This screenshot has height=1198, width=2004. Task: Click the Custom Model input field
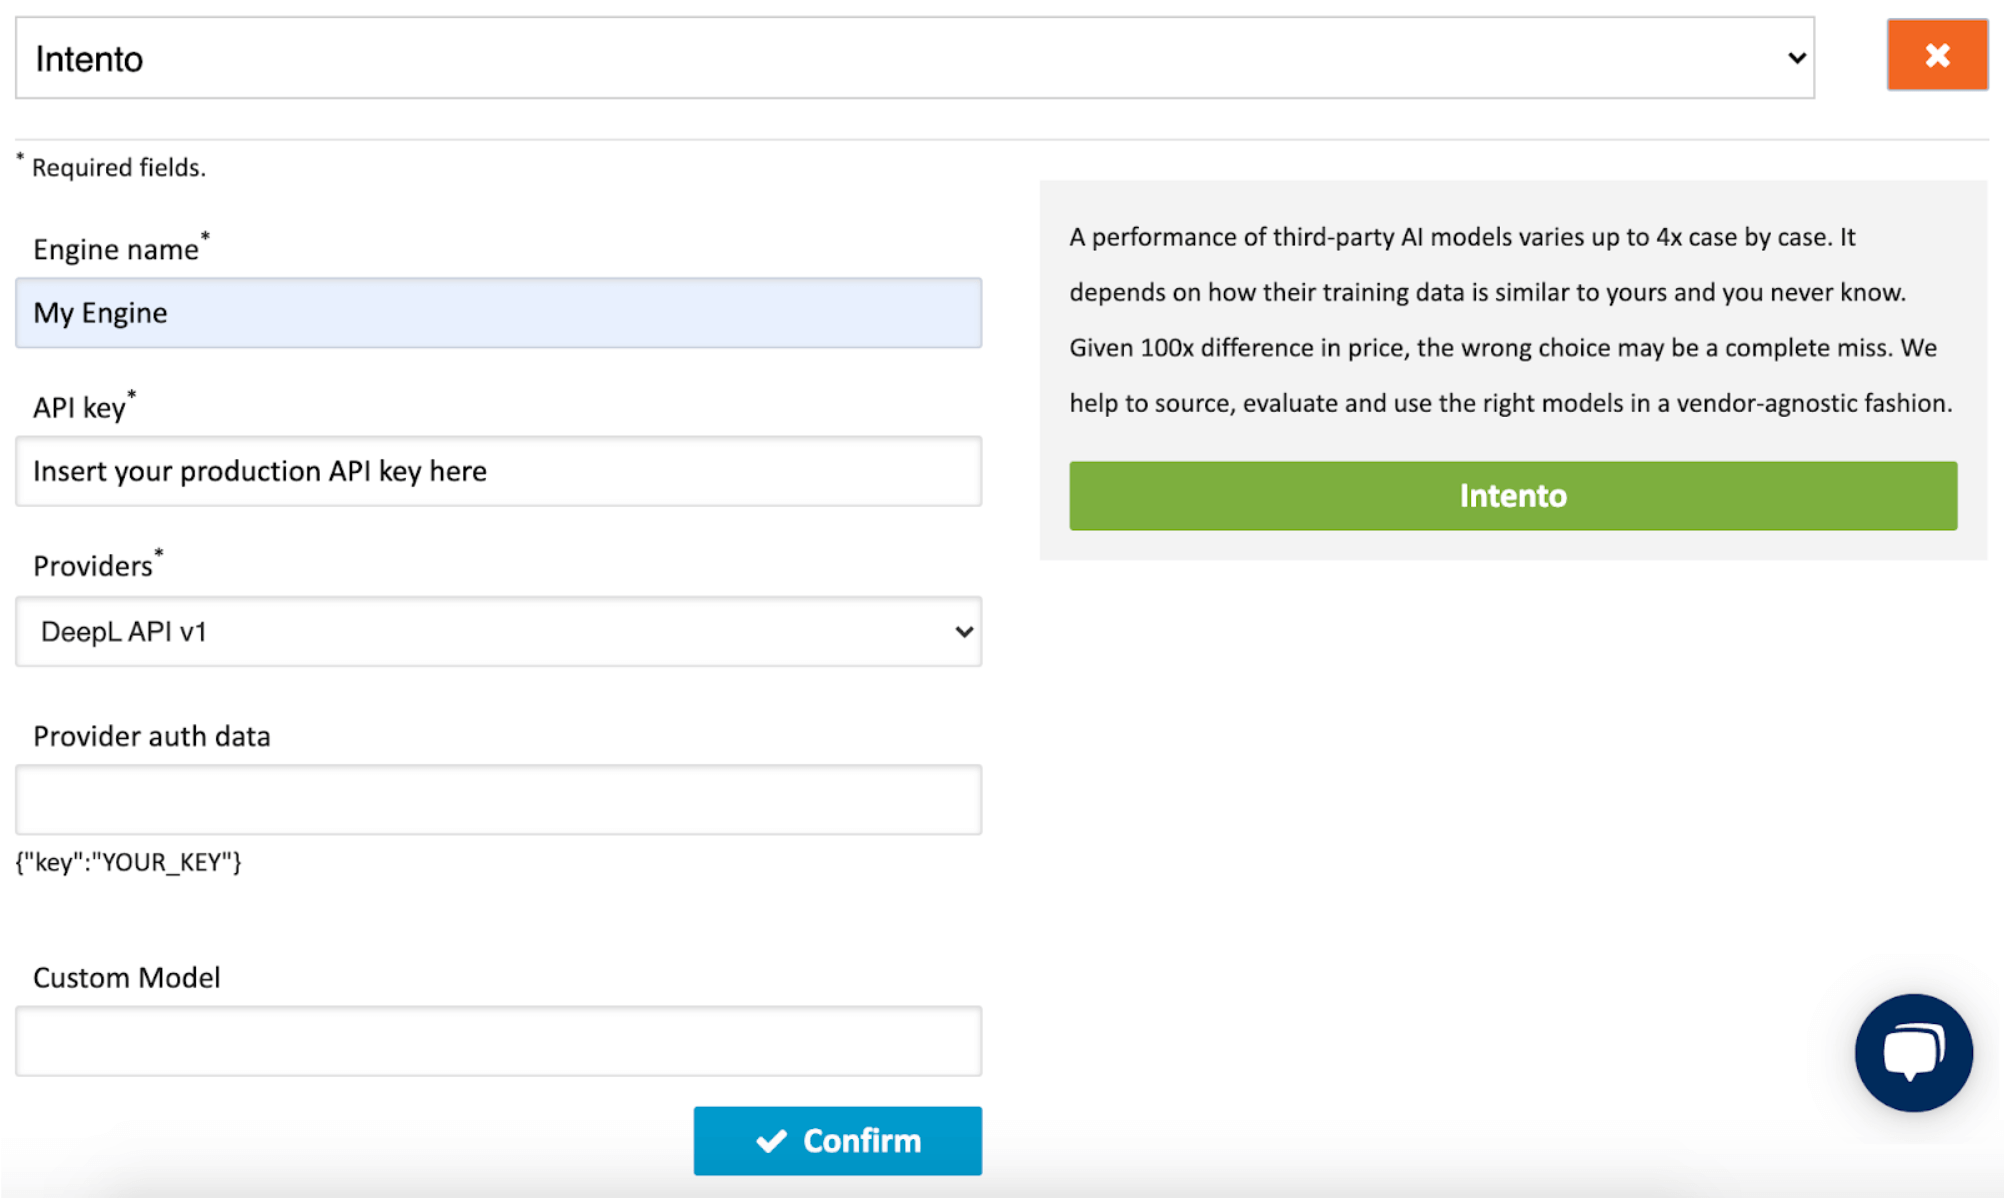[498, 1041]
